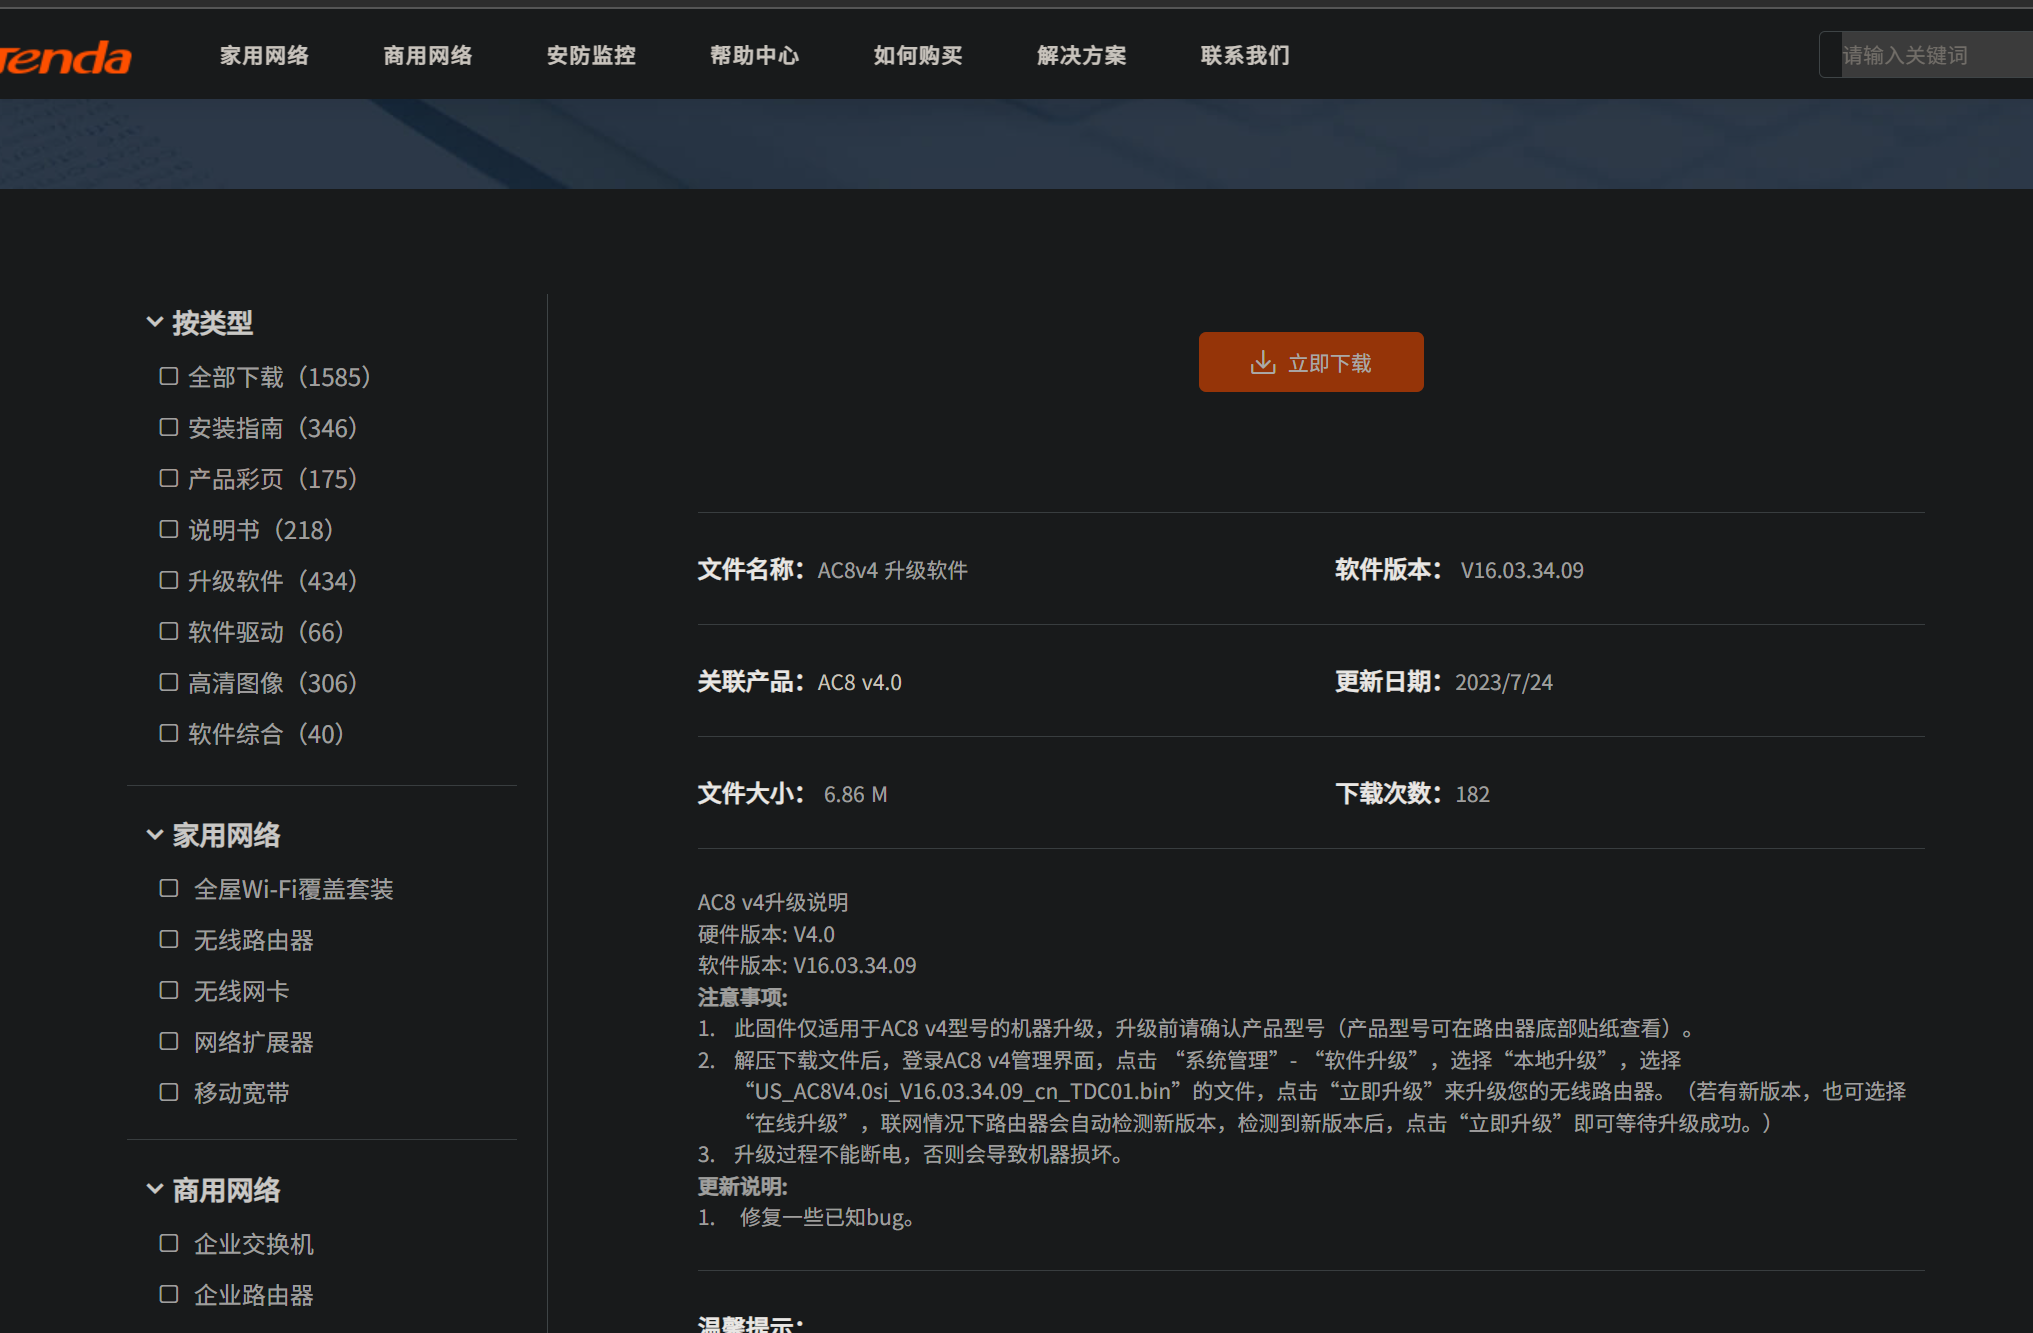
Task: Collapse the 按类型 section chevron
Action: click(155, 322)
